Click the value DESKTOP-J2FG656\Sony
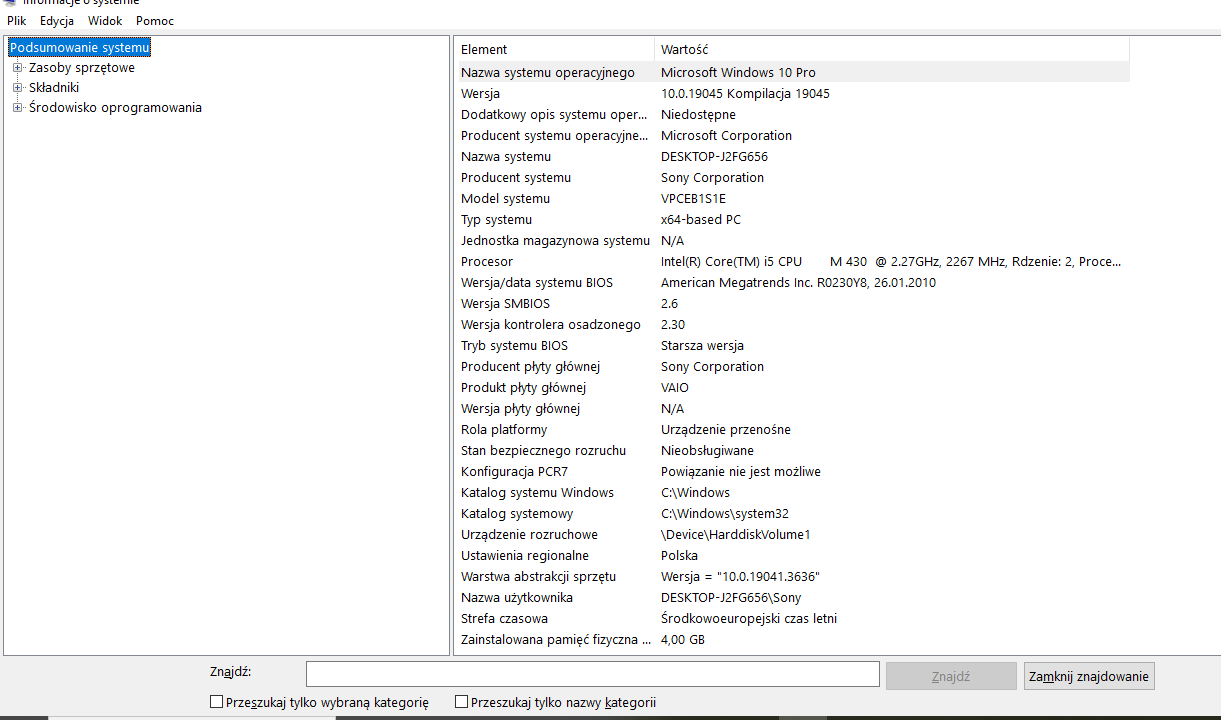1221x720 pixels. coord(731,597)
